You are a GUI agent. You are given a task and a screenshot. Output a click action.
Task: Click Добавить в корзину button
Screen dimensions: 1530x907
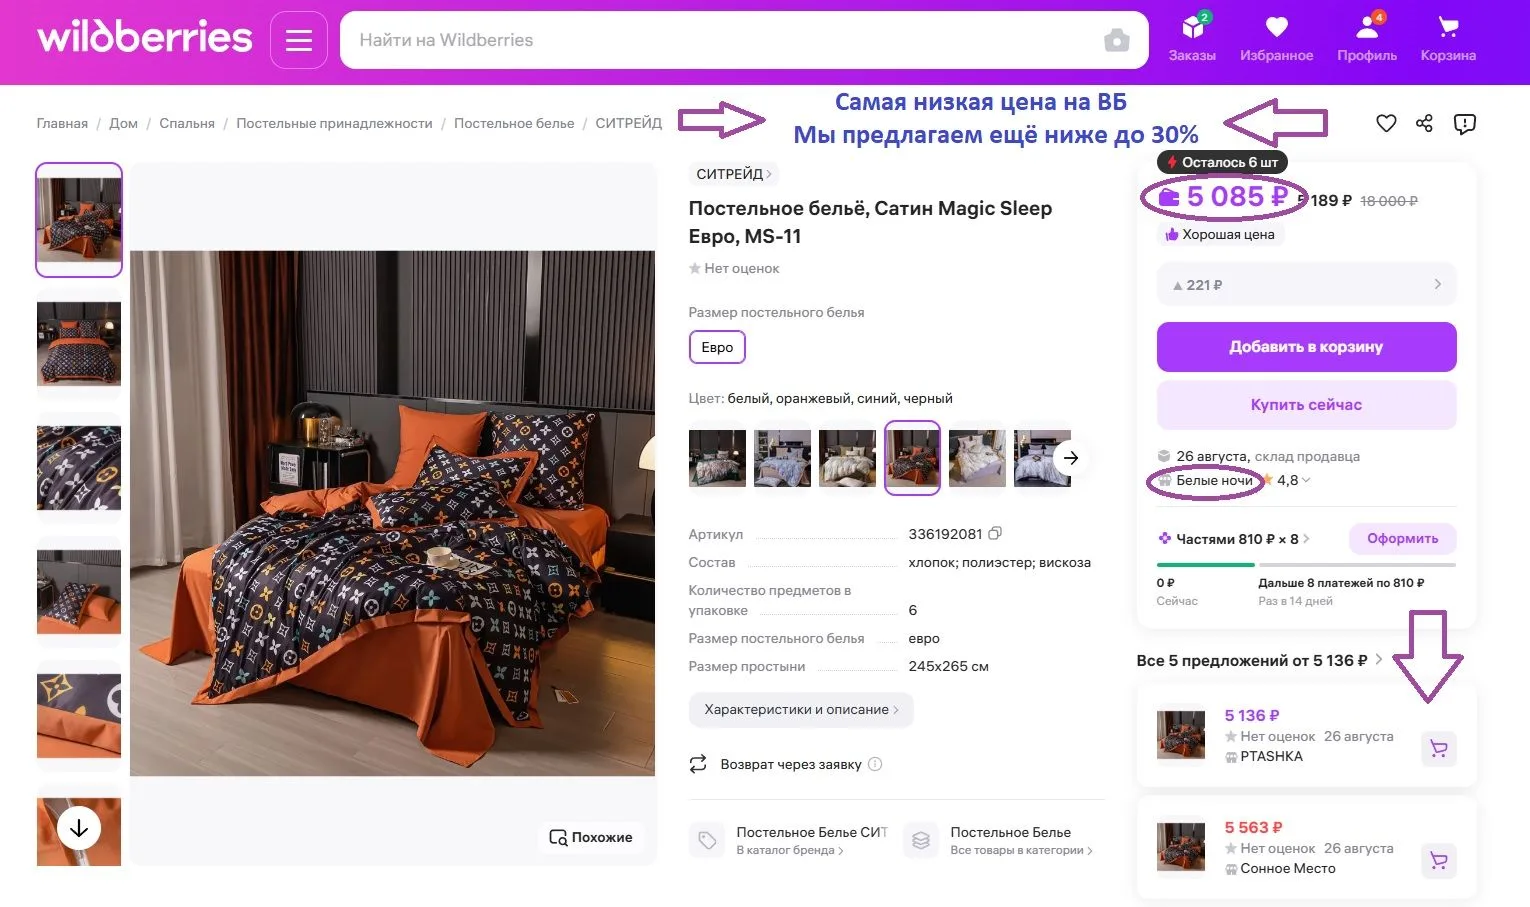click(x=1306, y=347)
